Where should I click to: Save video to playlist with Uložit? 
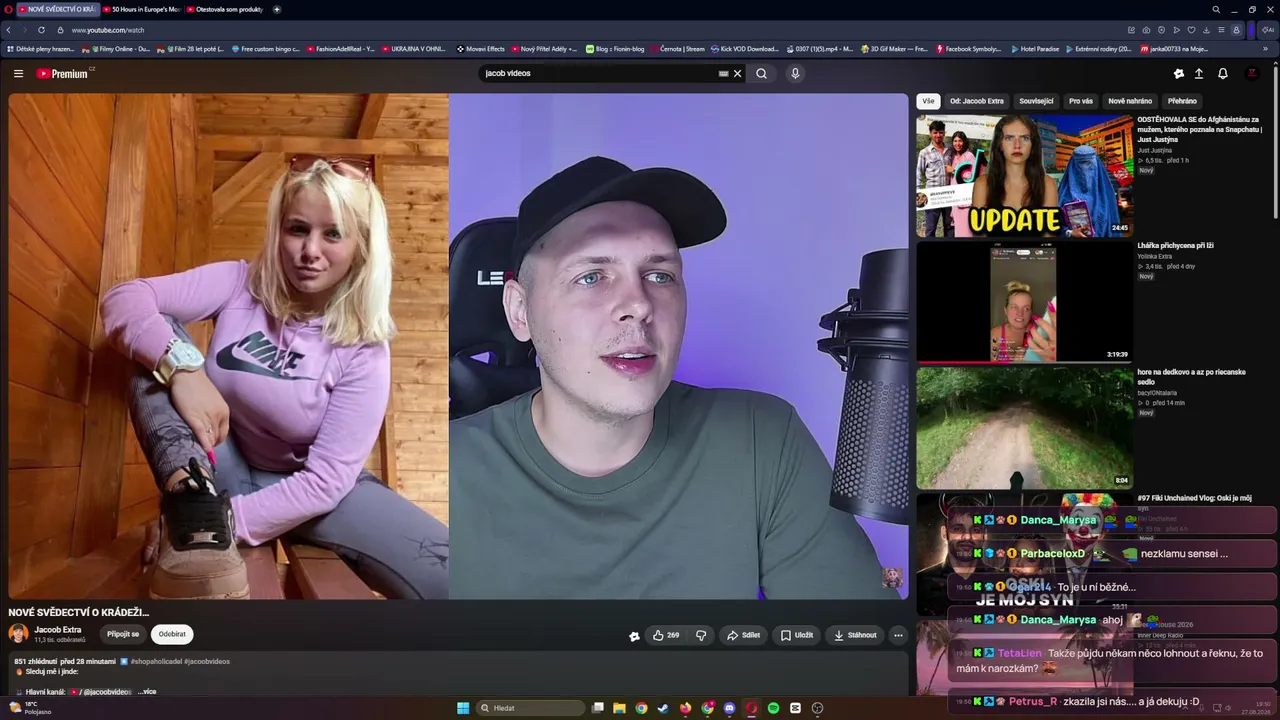click(796, 635)
